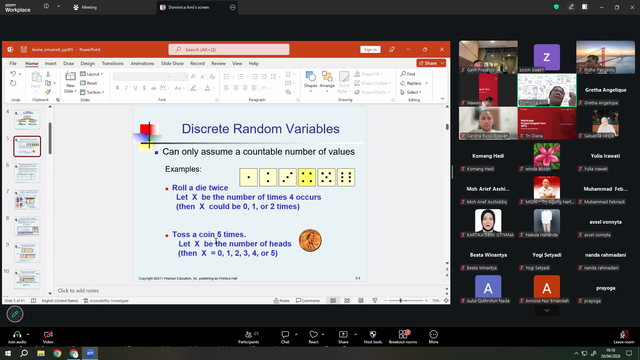Open the Insert ribbon tab
Viewport: 640px width, 360px height.
(51, 64)
